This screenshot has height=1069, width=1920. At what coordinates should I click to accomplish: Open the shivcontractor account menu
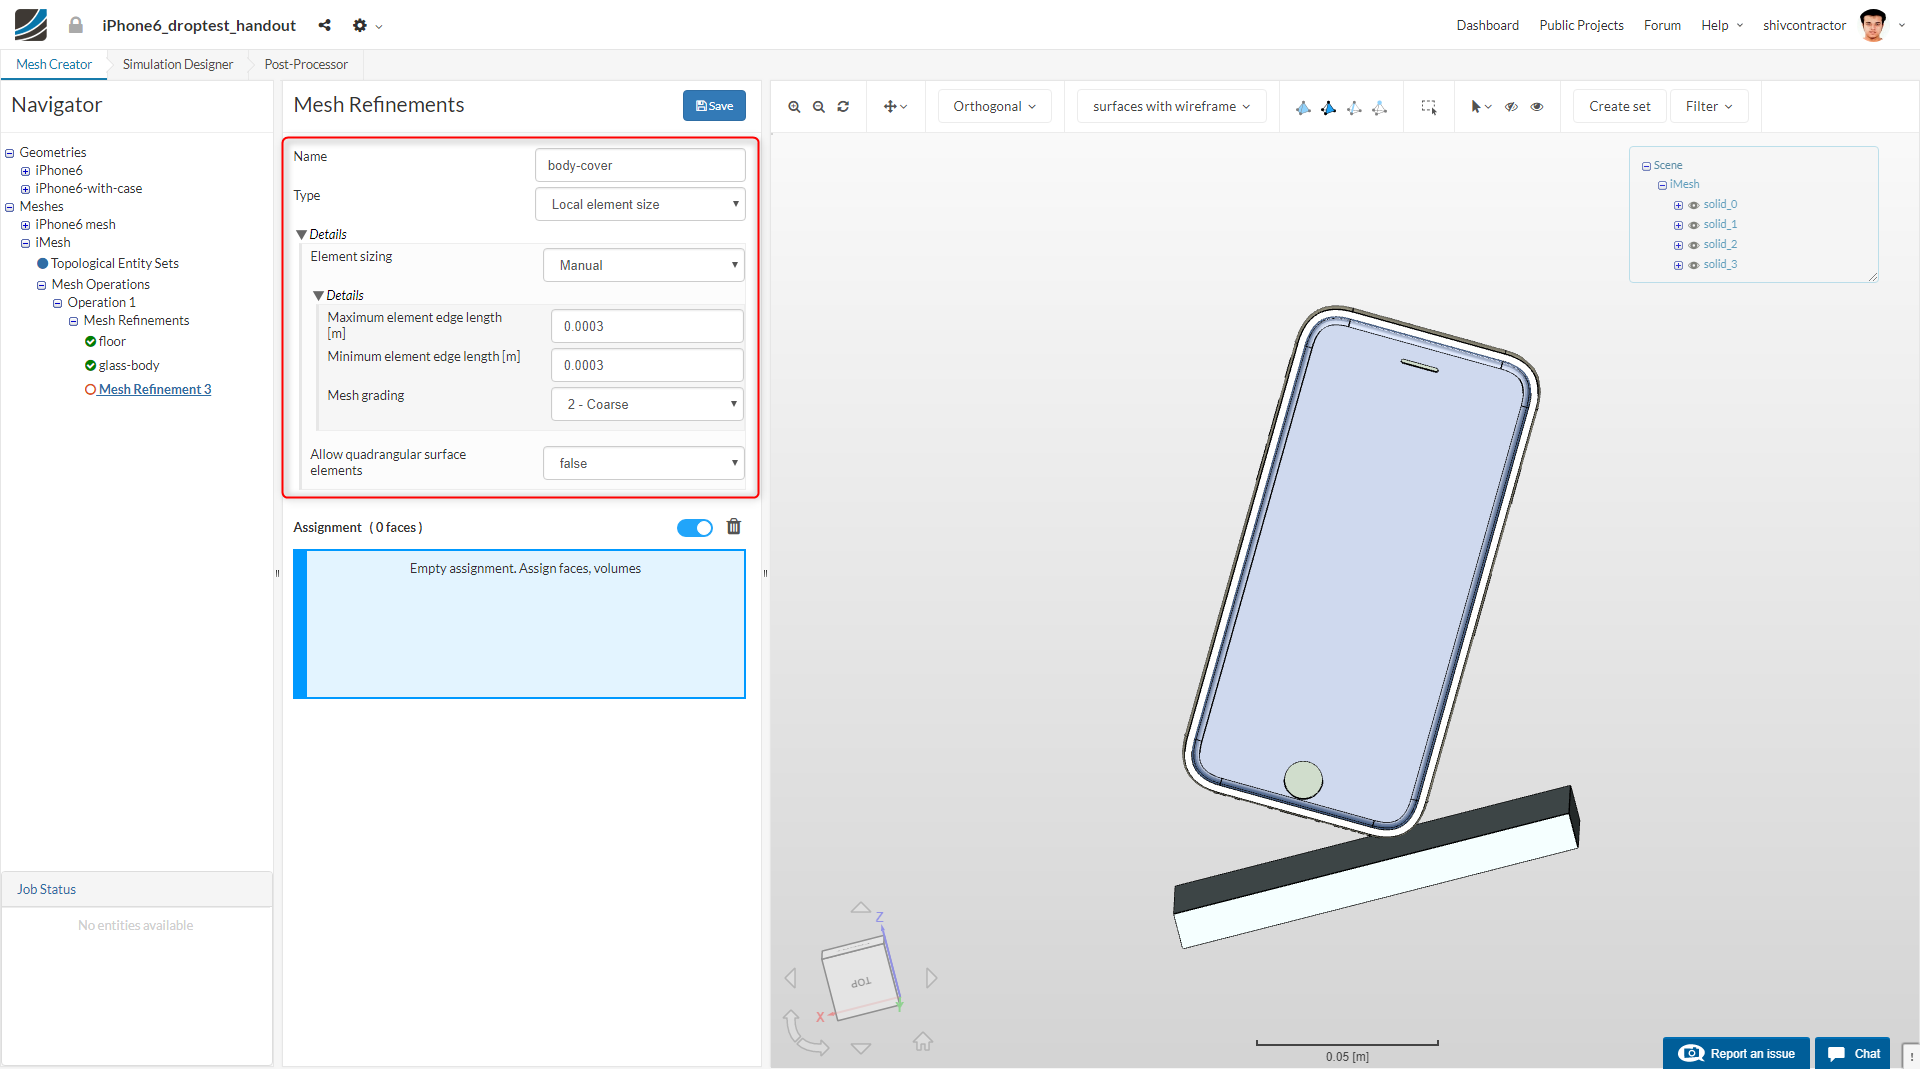click(1835, 25)
